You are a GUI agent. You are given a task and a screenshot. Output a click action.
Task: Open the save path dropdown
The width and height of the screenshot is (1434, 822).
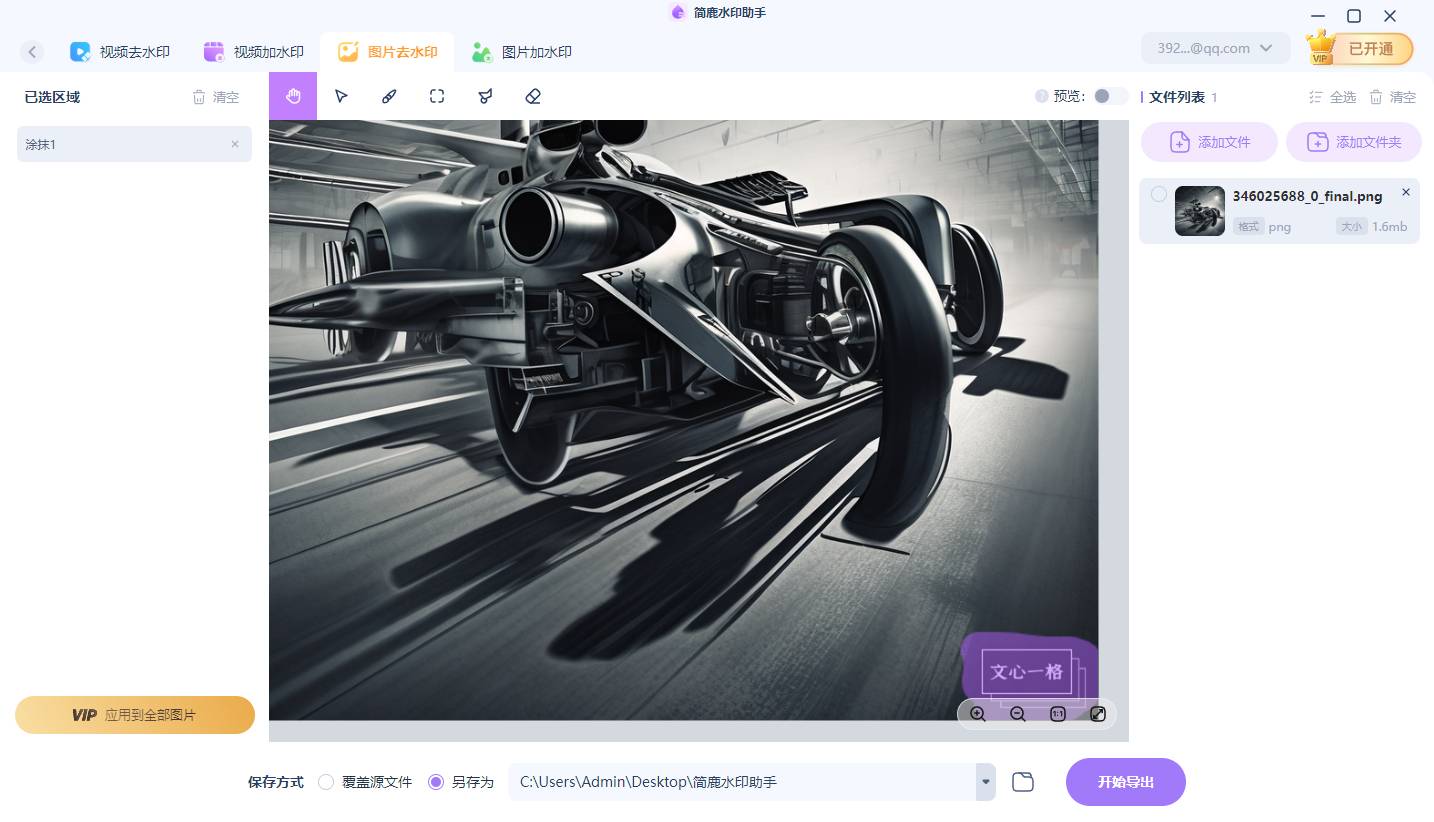[985, 782]
